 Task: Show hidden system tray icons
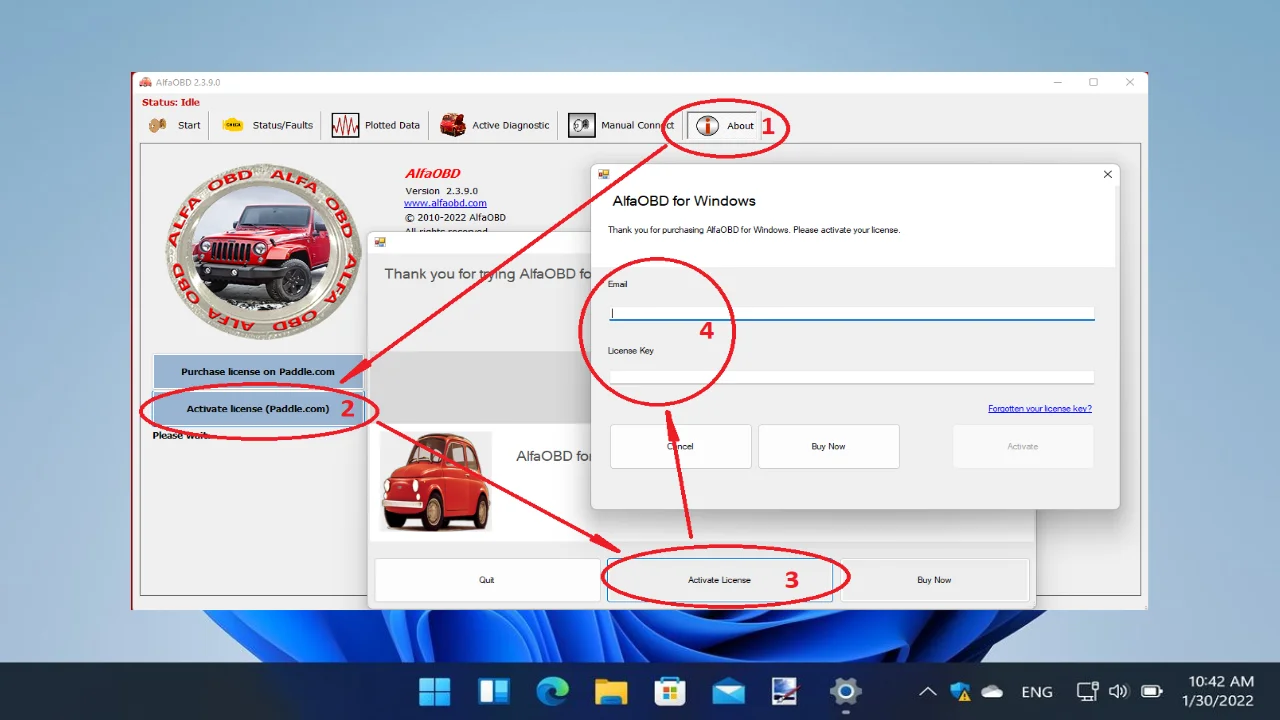tap(928, 691)
